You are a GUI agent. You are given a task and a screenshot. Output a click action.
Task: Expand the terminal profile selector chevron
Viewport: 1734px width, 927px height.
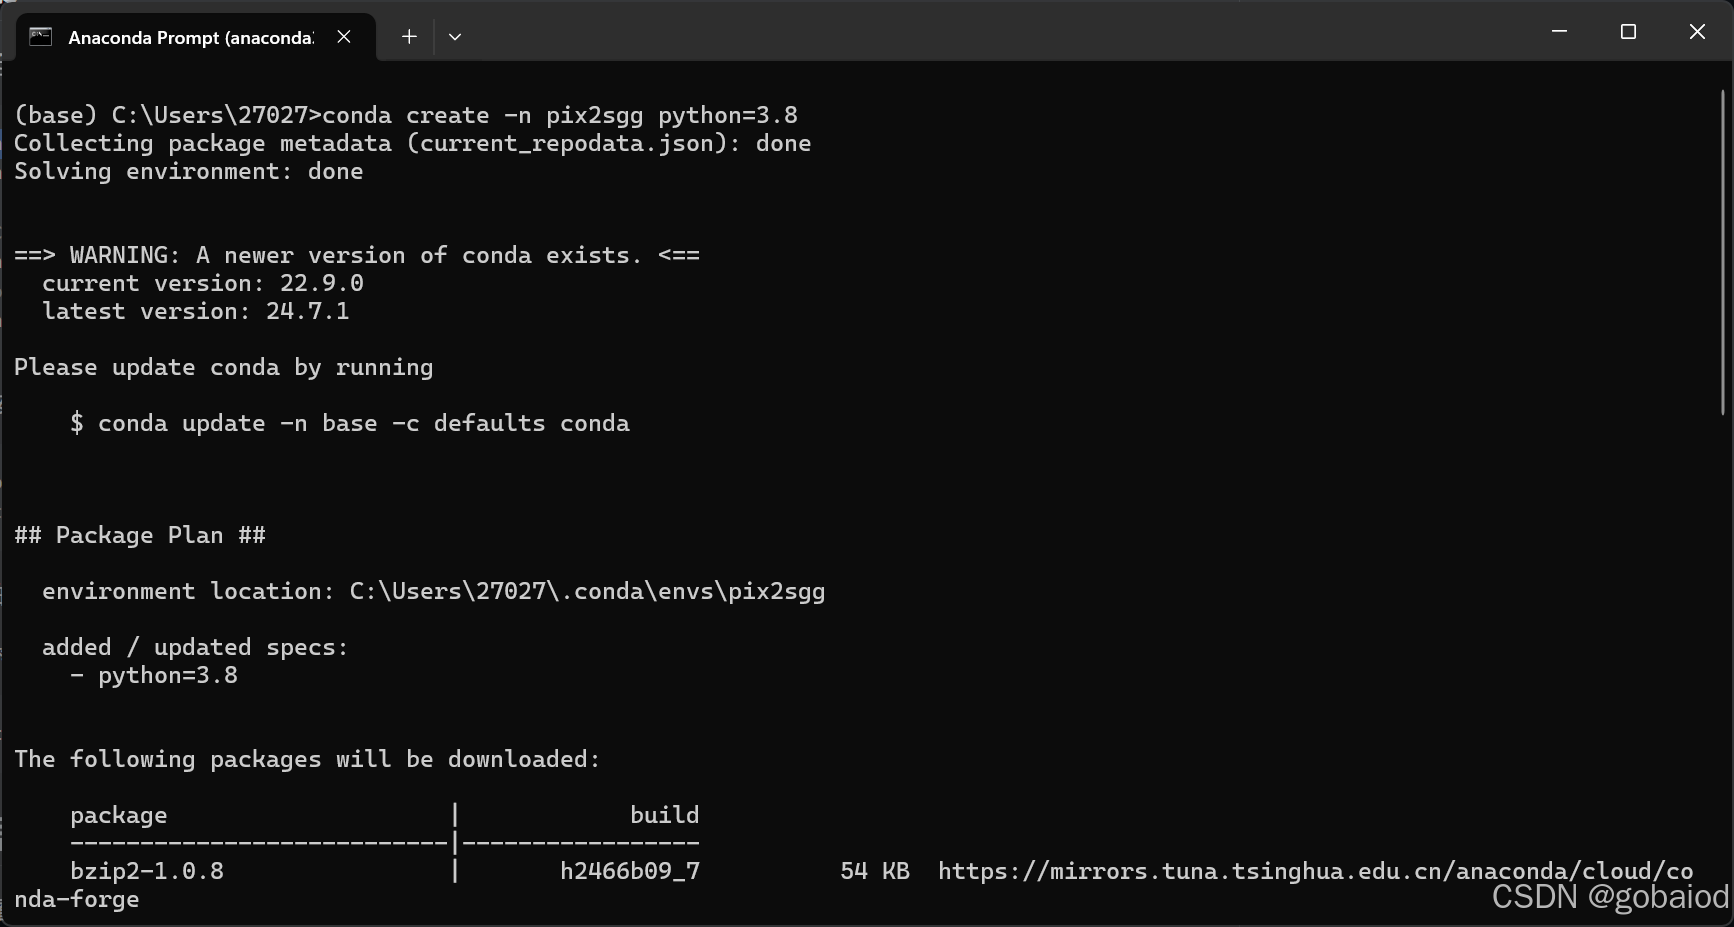coord(455,36)
